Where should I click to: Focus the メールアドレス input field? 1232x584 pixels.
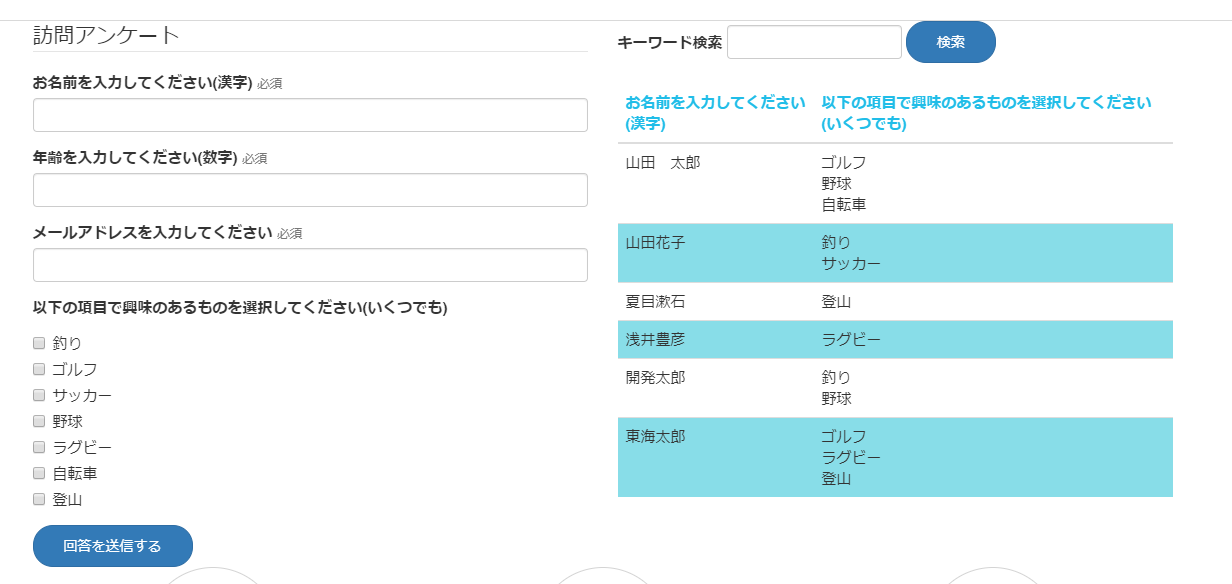coord(310,265)
